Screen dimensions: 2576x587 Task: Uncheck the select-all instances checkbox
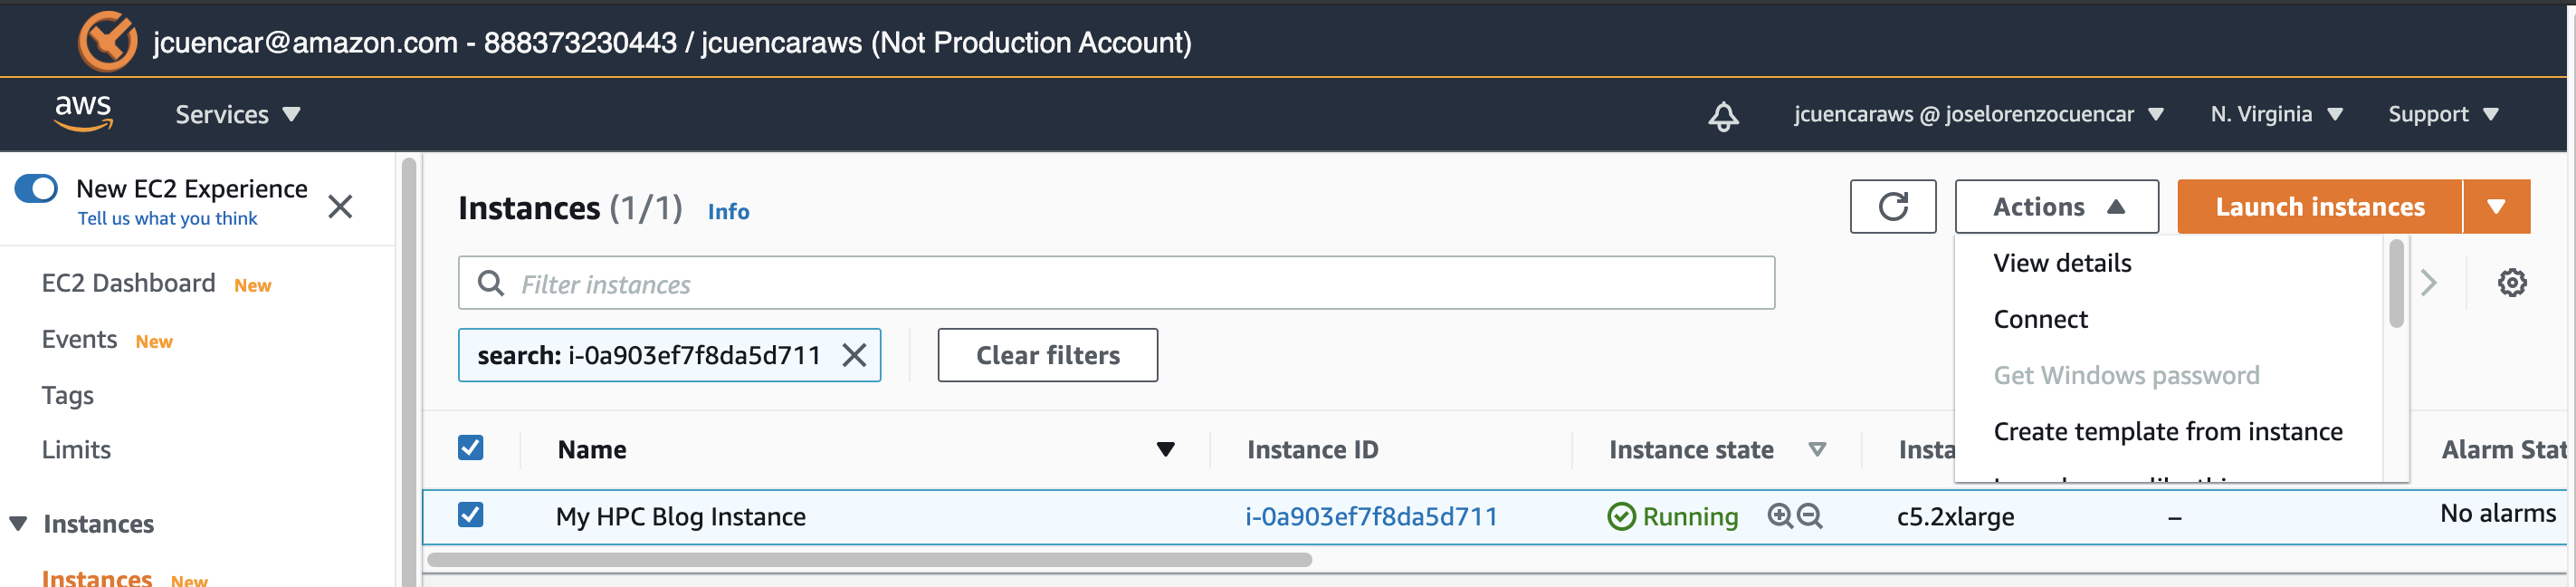pos(470,448)
